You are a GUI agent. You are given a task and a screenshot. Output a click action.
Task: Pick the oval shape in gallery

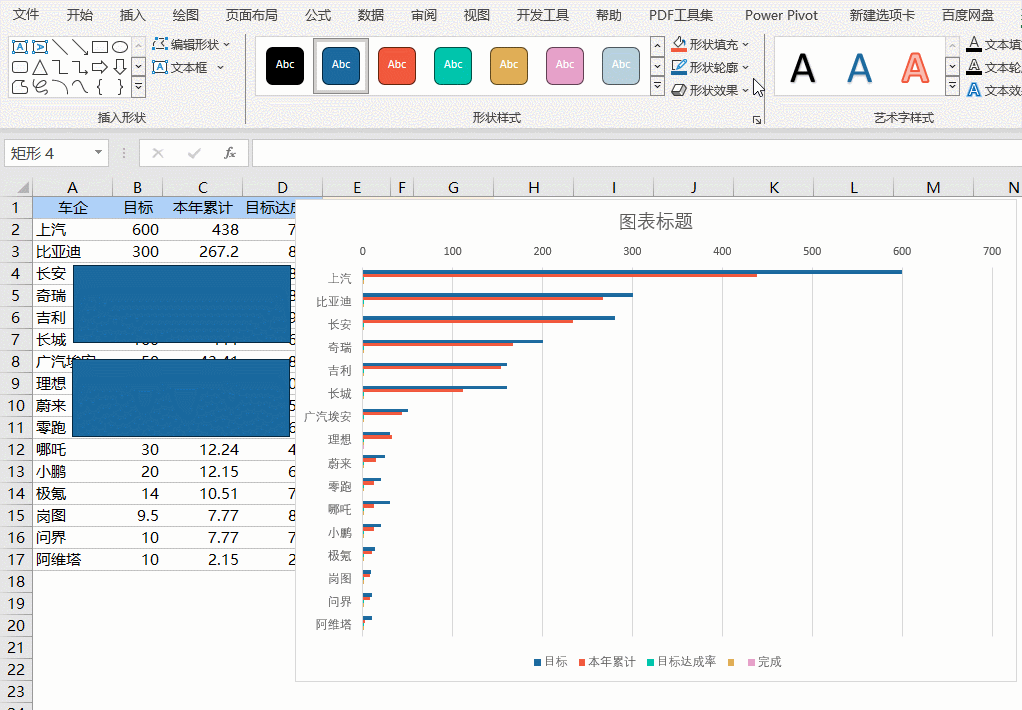pyautogui.click(x=120, y=47)
